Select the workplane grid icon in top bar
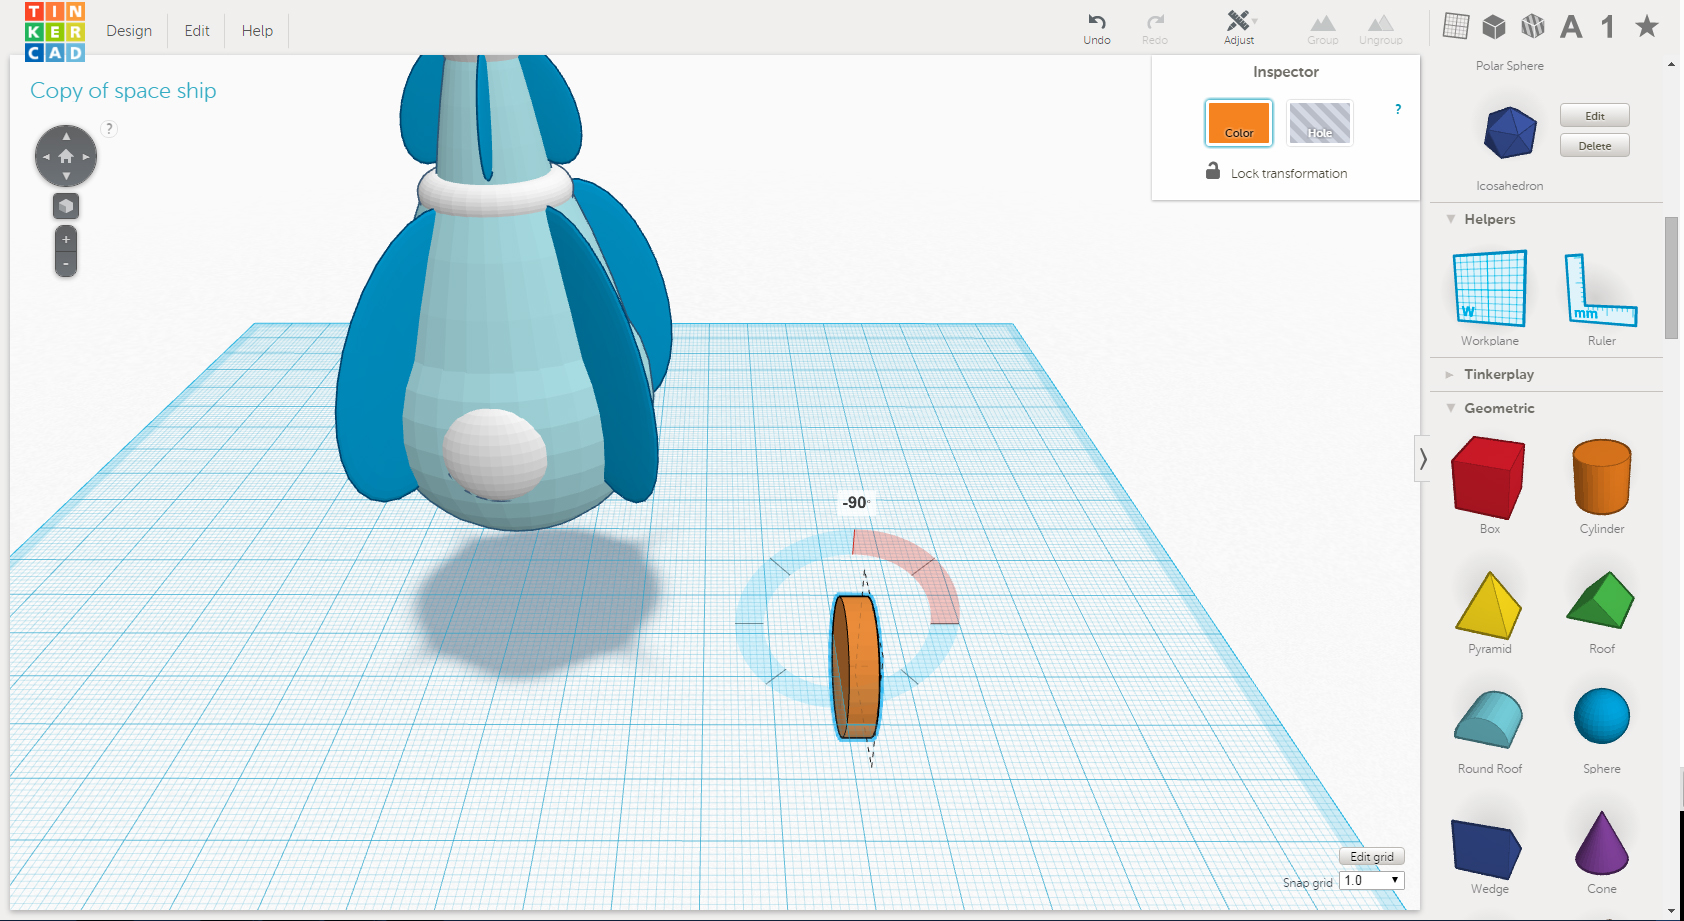Viewport: 1684px width, 921px height. (x=1456, y=26)
